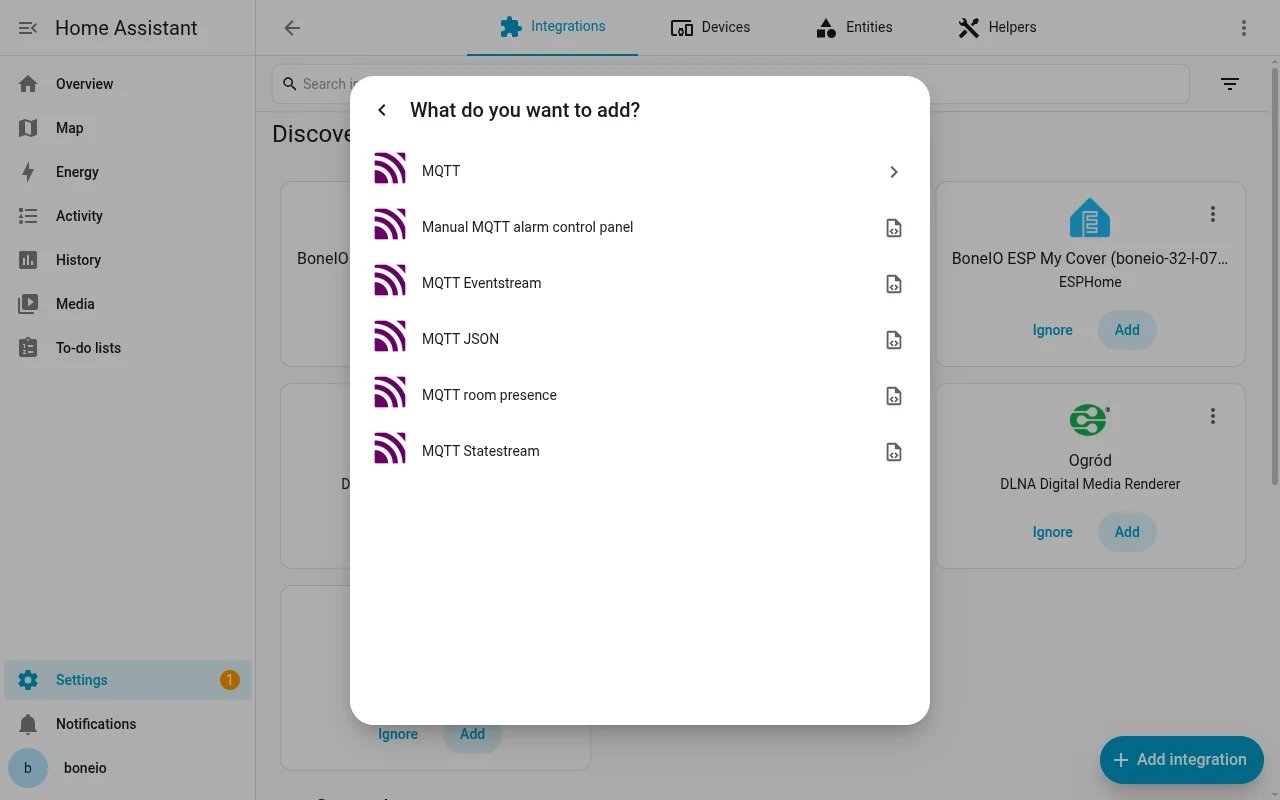Focus the integrations search field
Screen dimensions: 1280x800
(x=730, y=84)
